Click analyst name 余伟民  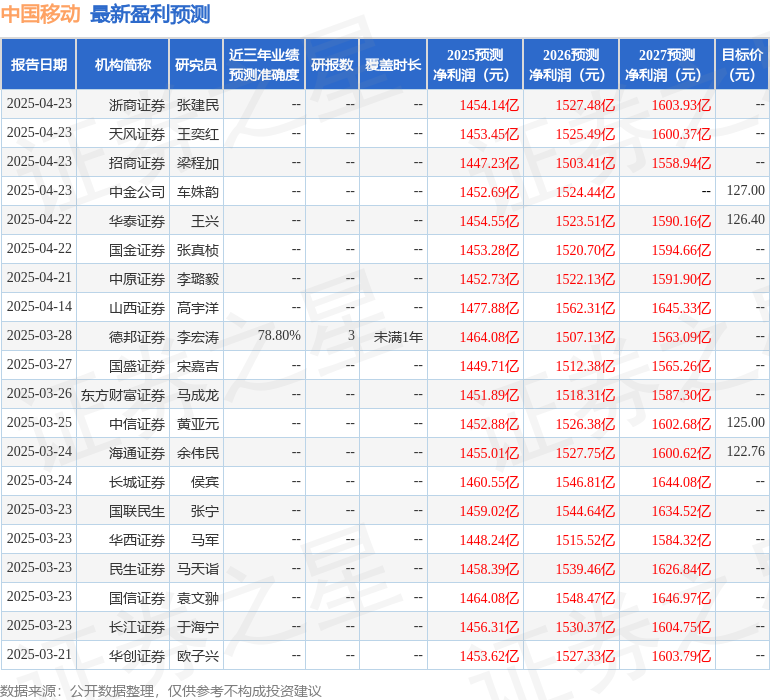click(198, 453)
